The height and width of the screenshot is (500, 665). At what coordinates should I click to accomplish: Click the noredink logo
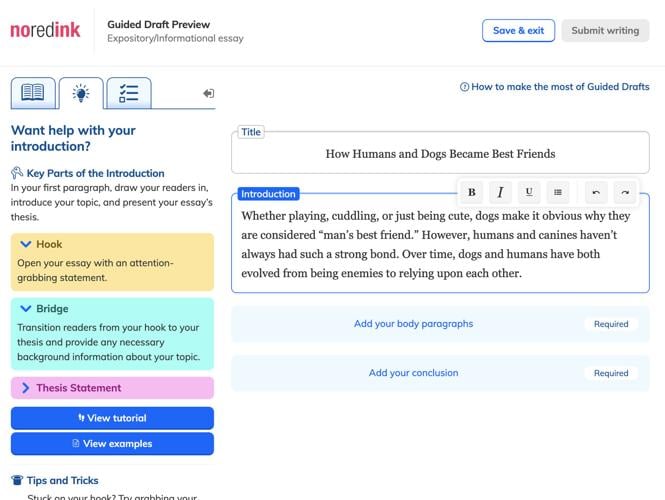pos(45,30)
